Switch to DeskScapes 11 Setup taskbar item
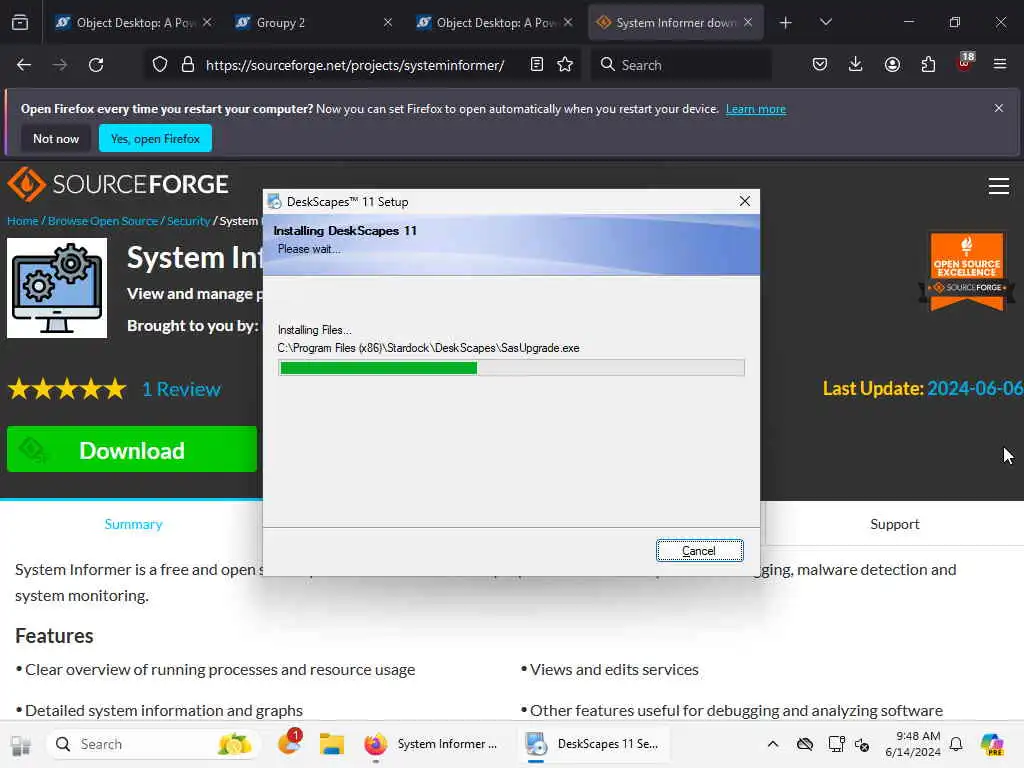Viewport: 1024px width, 768px height. (x=594, y=744)
